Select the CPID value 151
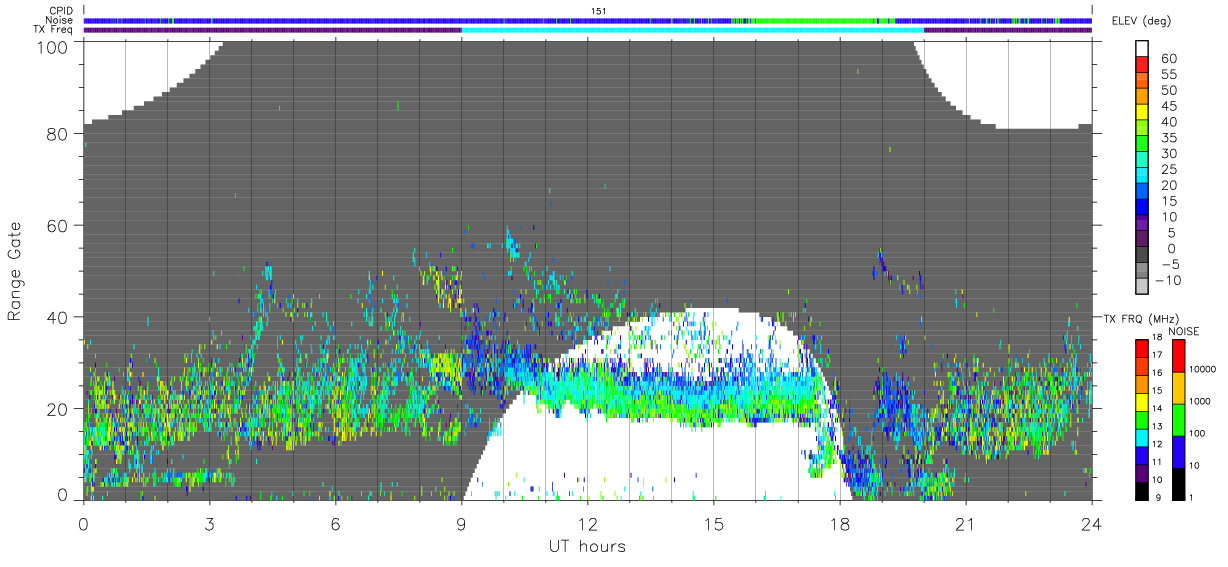Screen dimensions: 1228x567 click(x=598, y=11)
